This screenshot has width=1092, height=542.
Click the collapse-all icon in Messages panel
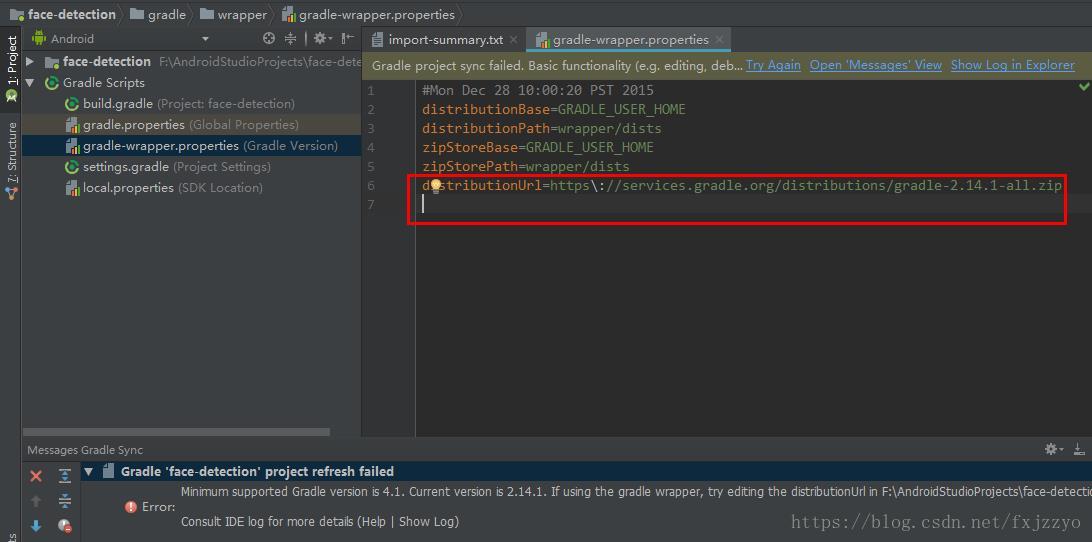[65, 501]
